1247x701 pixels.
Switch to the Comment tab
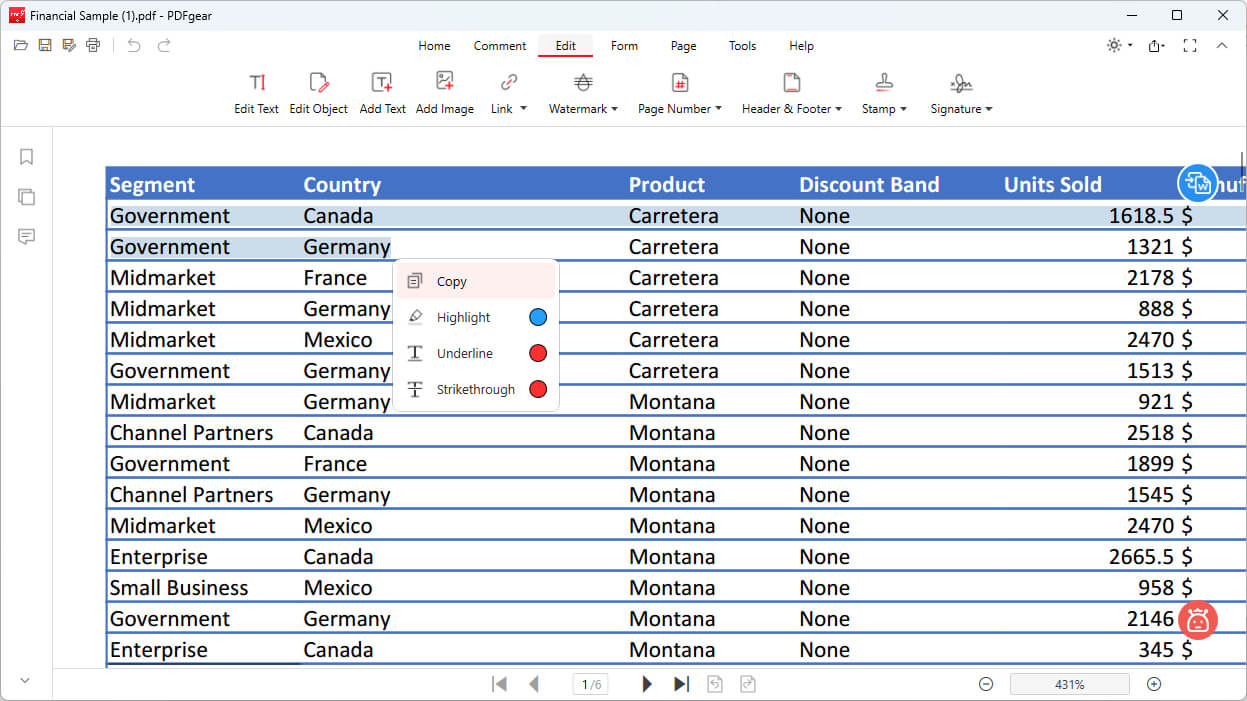point(499,46)
